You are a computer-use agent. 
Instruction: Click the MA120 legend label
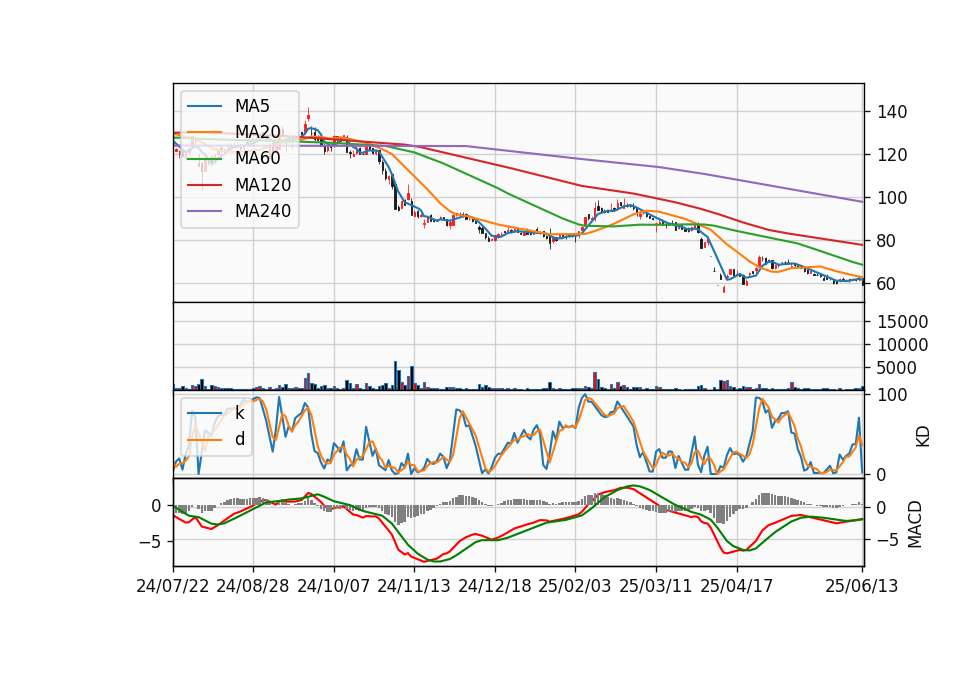263,185
